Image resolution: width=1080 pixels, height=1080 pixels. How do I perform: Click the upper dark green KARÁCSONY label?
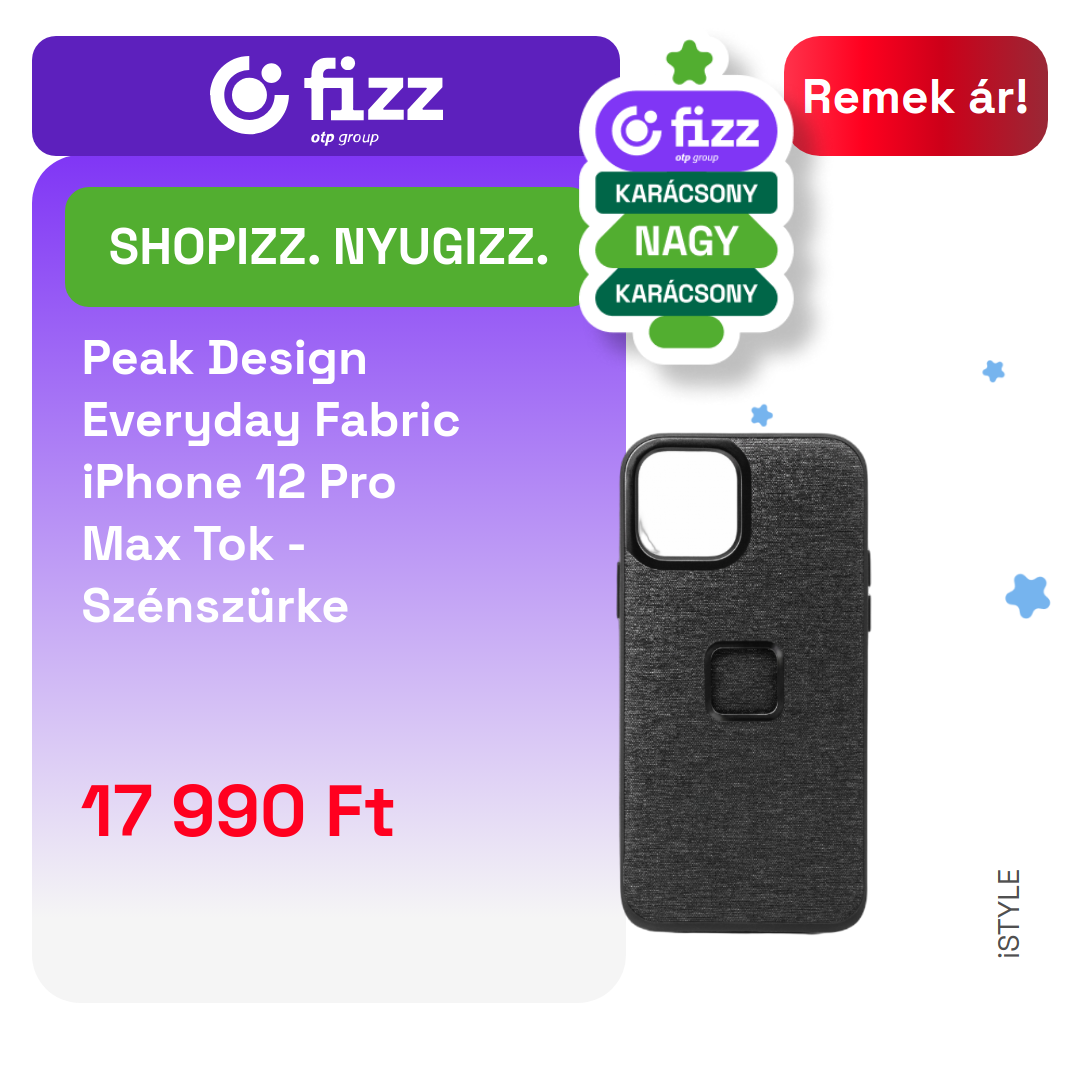click(686, 193)
